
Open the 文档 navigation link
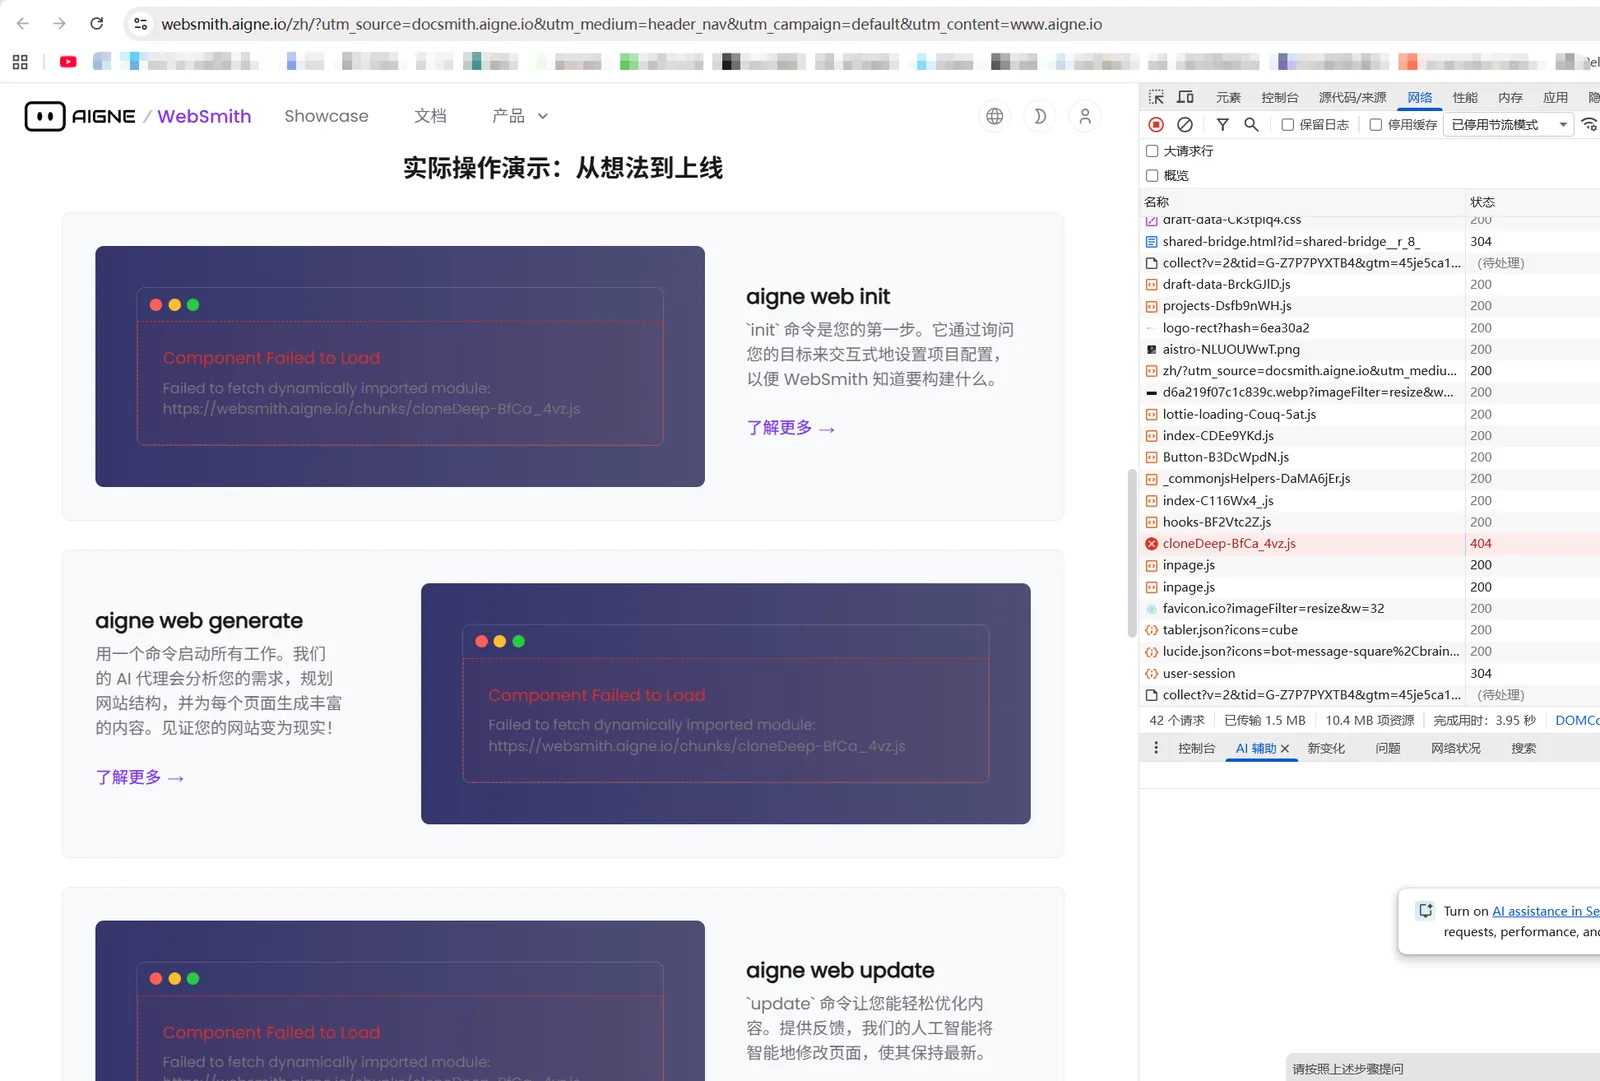click(430, 116)
